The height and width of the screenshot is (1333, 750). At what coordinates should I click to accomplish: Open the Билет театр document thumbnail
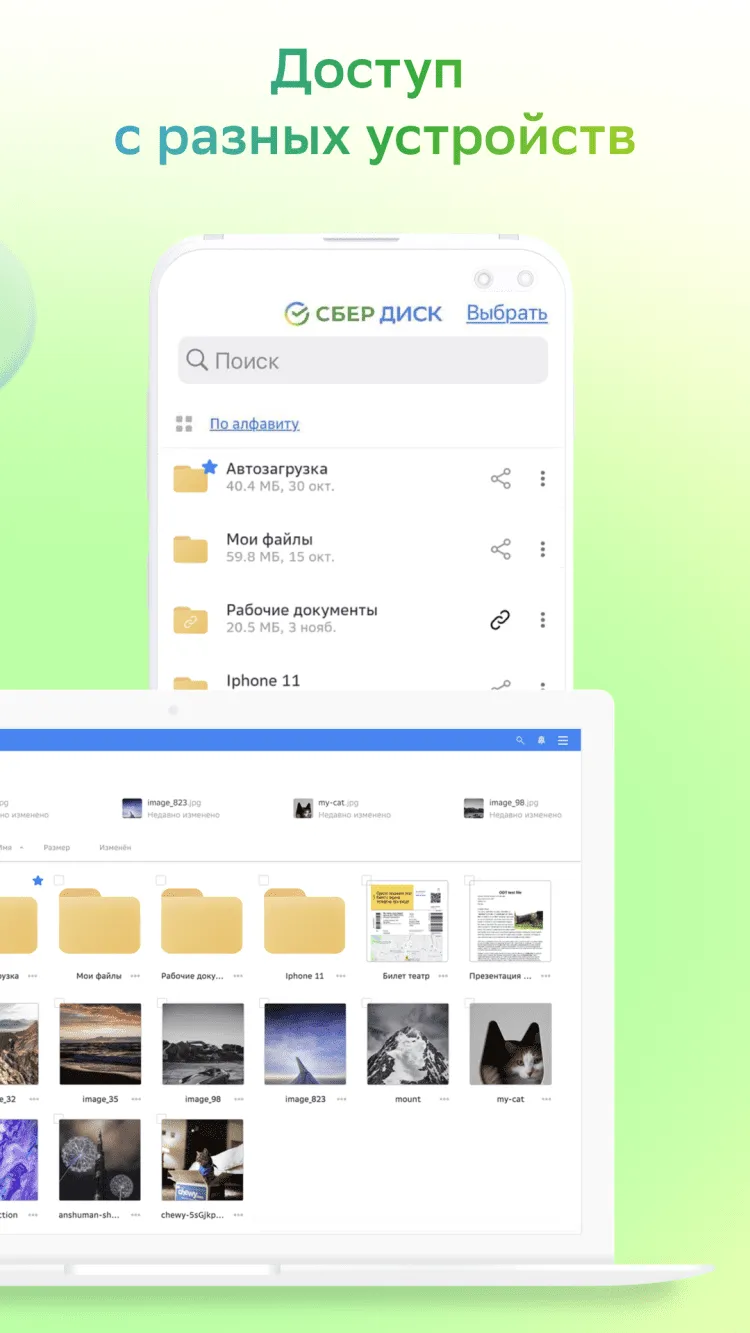[408, 921]
